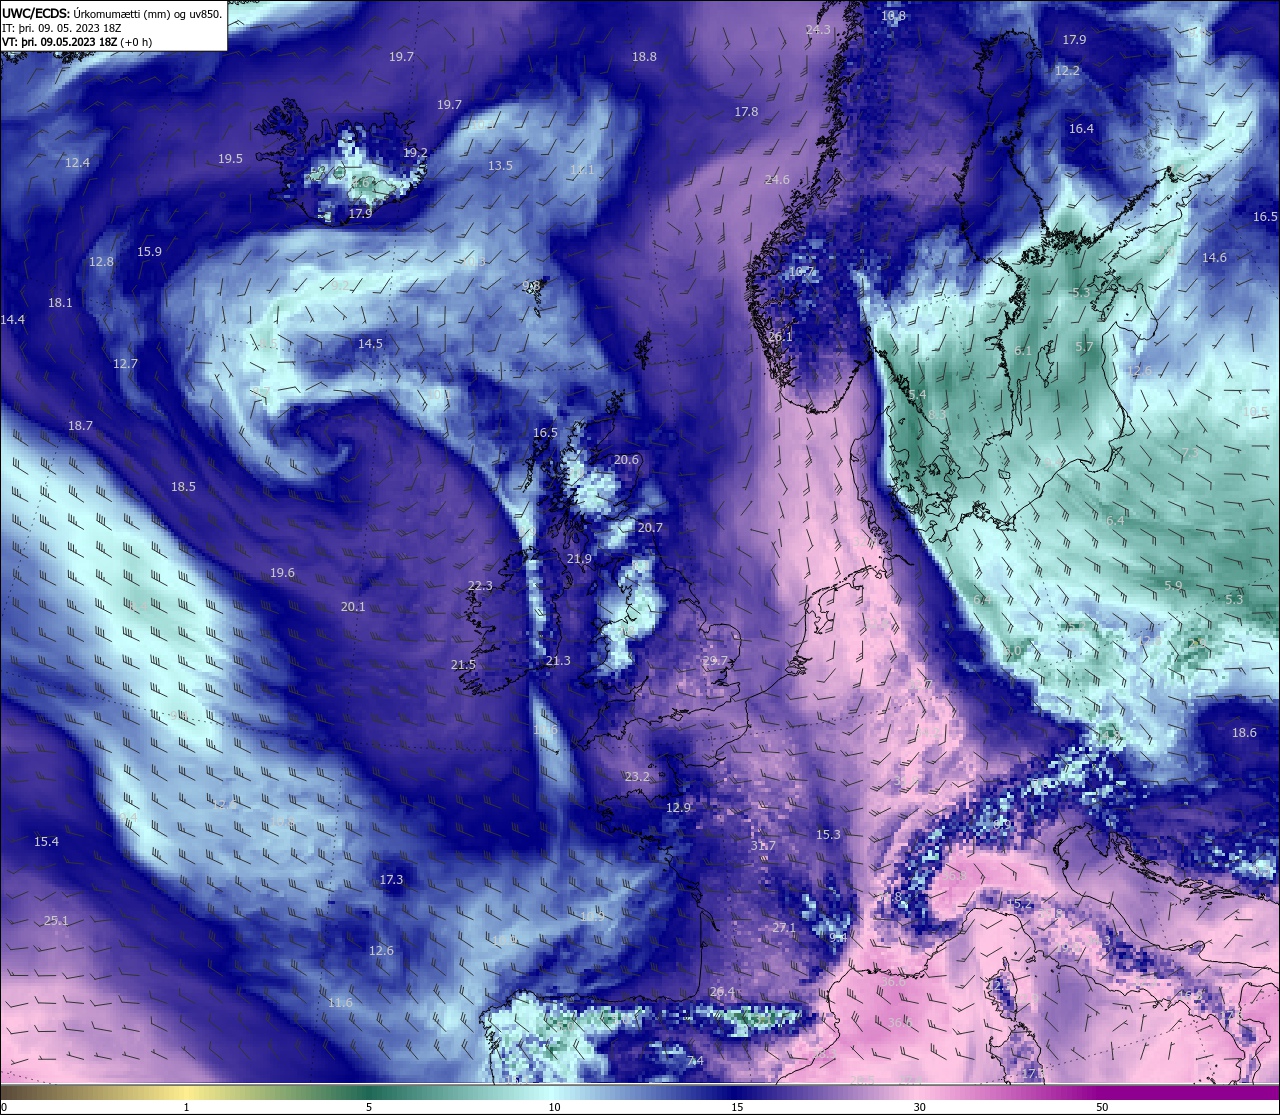The height and width of the screenshot is (1115, 1280).
Task: Click the 16.4 value over Finland
Action: tap(1081, 129)
